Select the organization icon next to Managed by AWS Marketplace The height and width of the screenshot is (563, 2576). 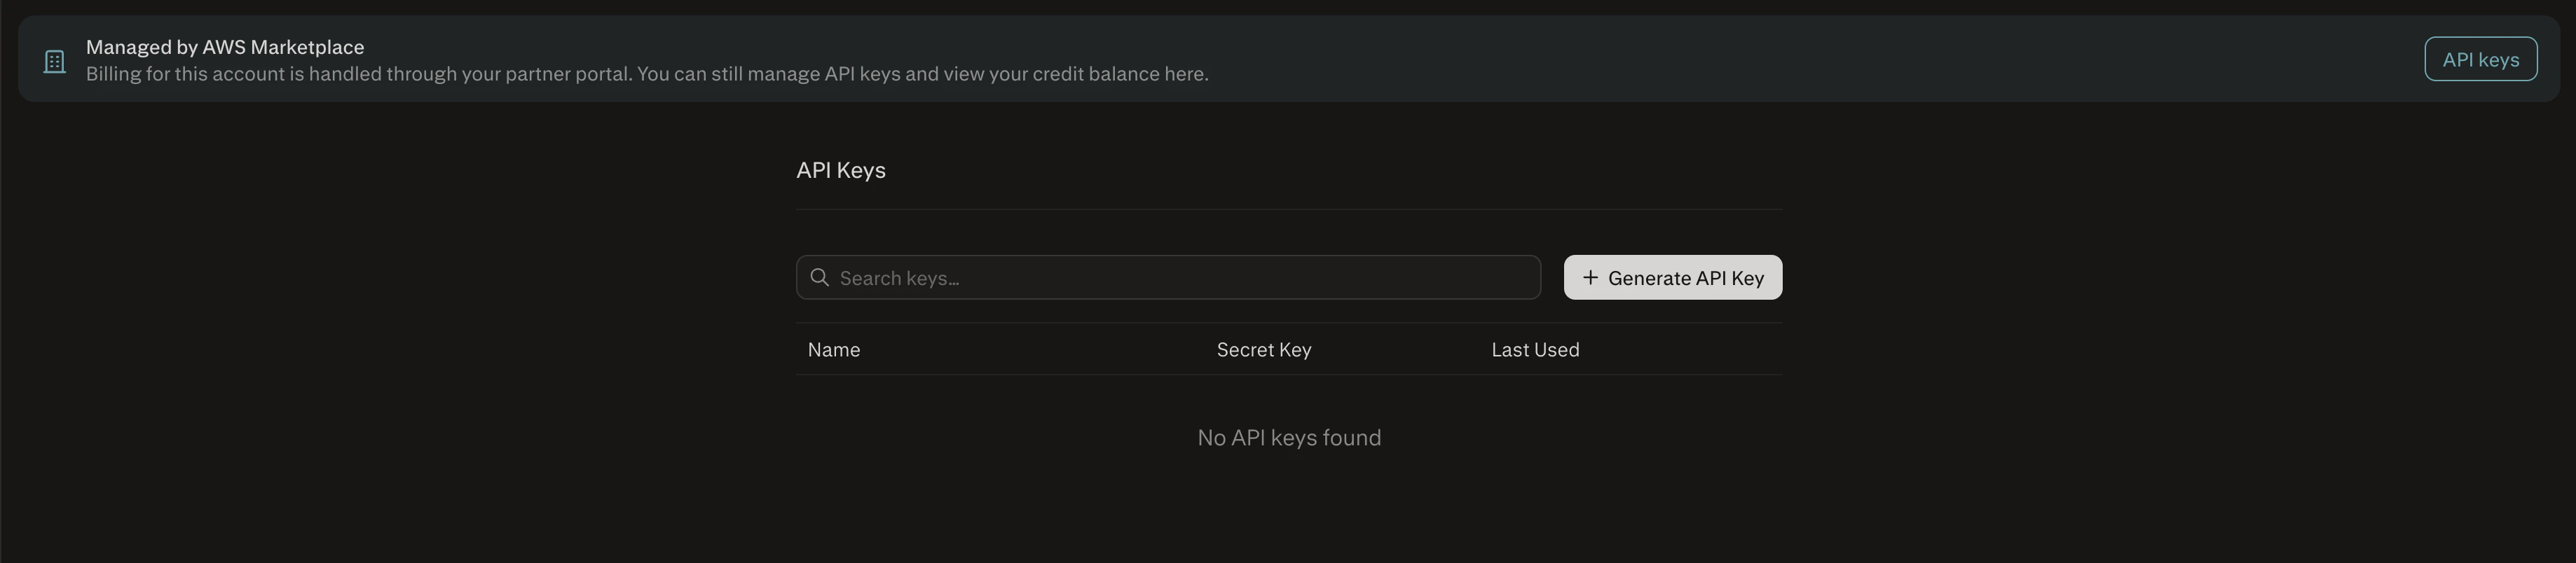pos(53,60)
